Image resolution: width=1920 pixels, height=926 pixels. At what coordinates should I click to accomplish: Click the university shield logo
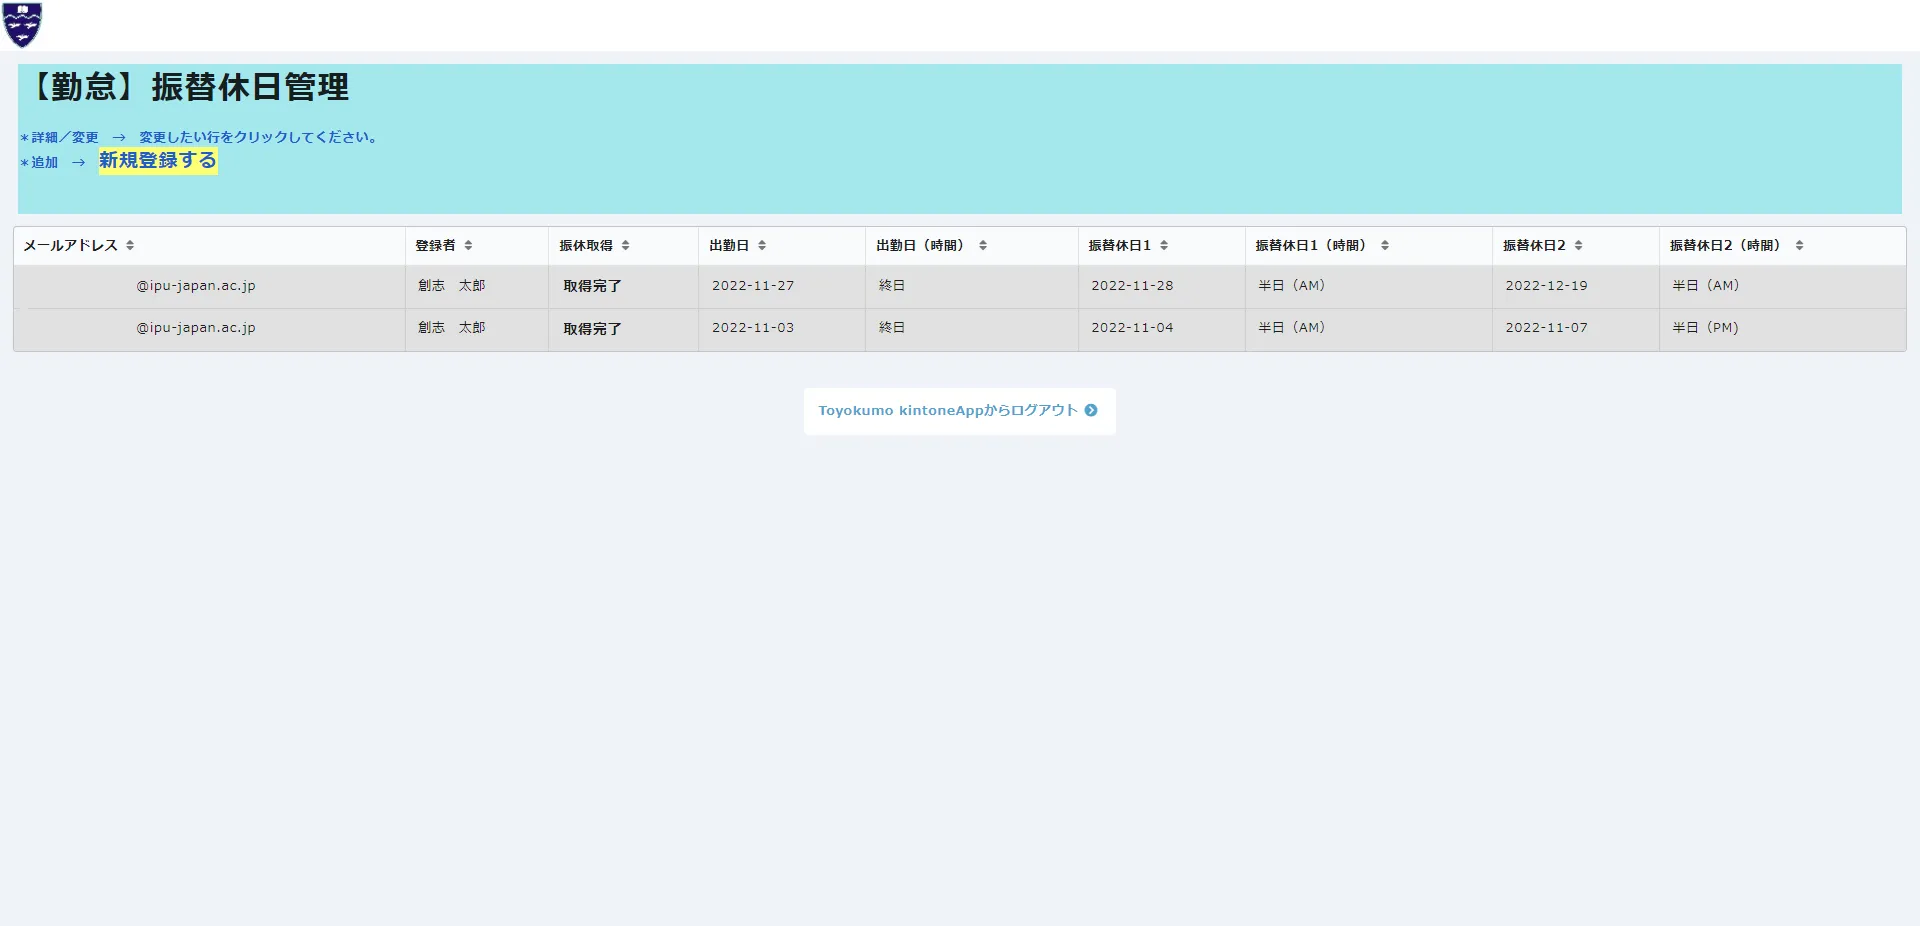click(x=22, y=25)
